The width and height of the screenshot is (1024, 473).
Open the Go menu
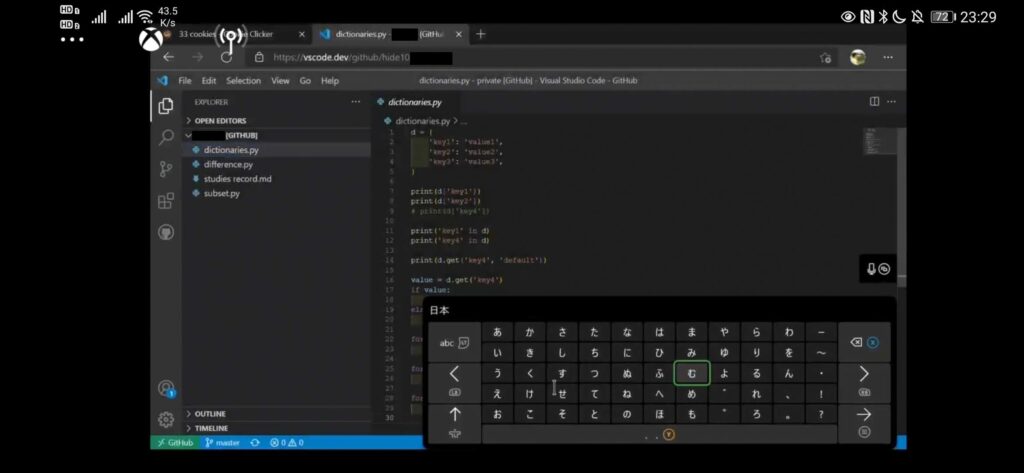click(x=305, y=81)
